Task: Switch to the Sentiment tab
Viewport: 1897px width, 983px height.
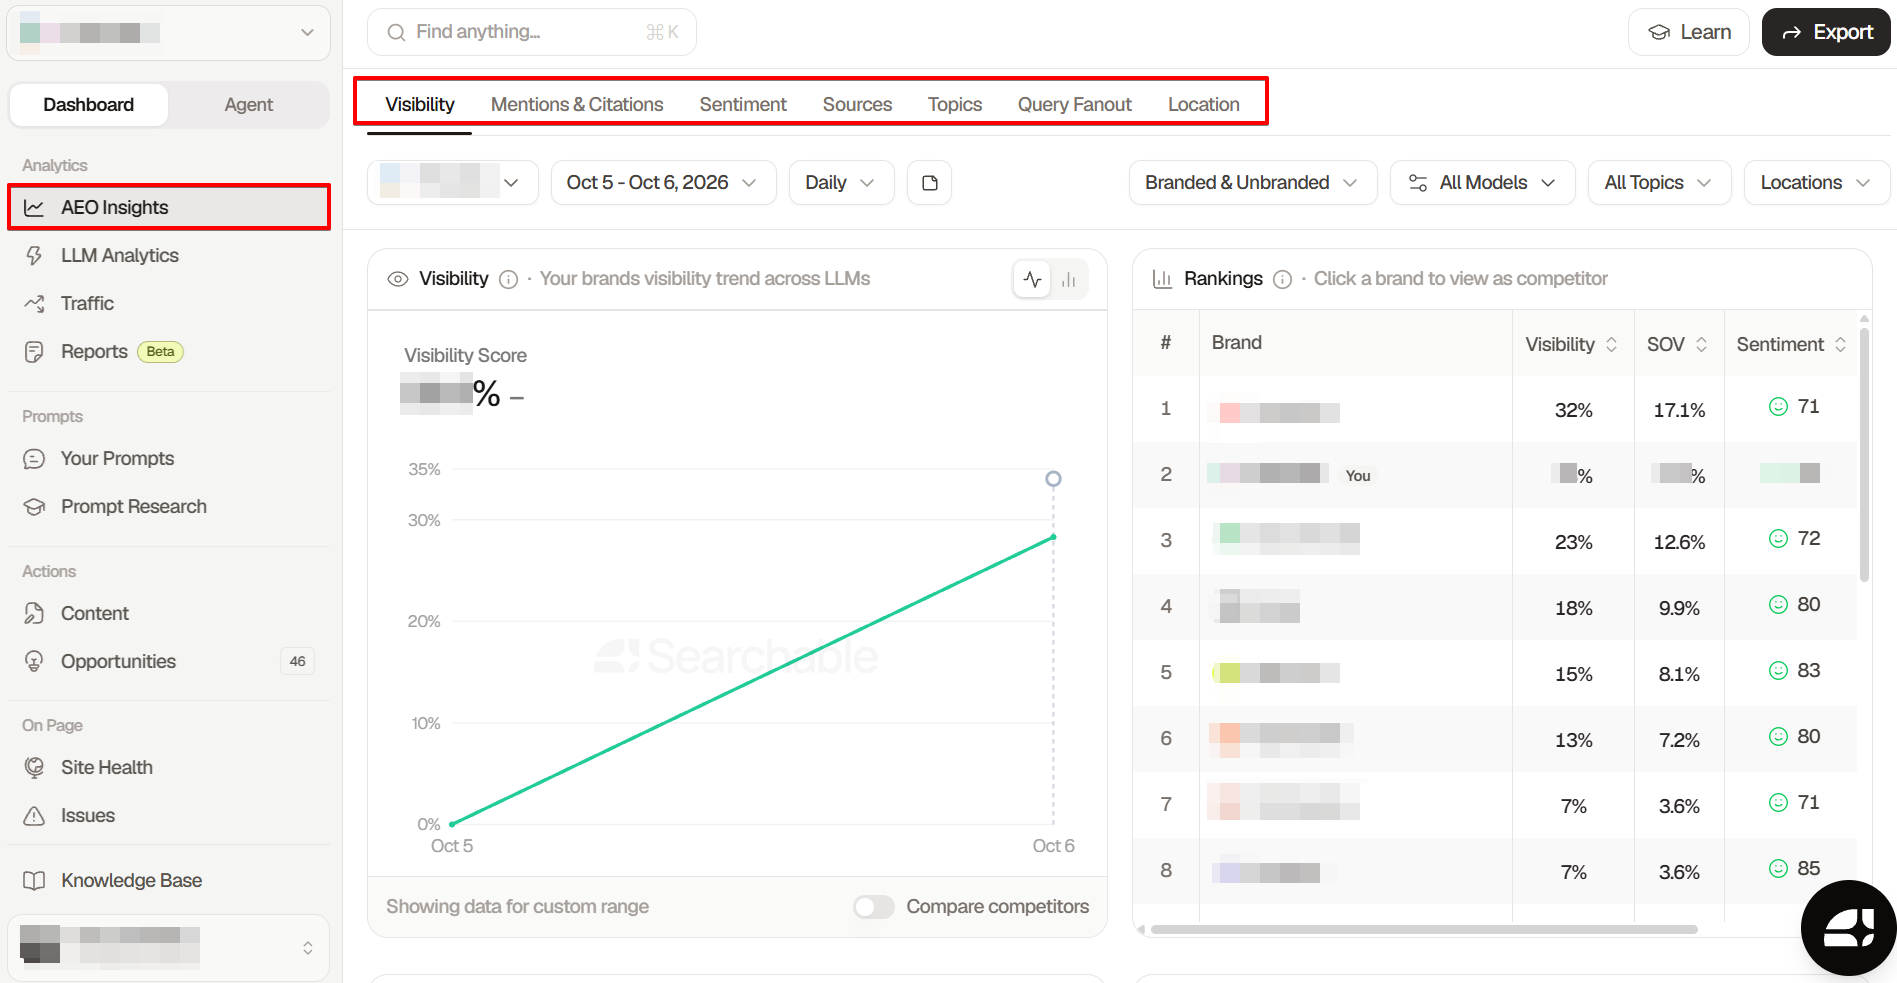Action: pos(743,105)
